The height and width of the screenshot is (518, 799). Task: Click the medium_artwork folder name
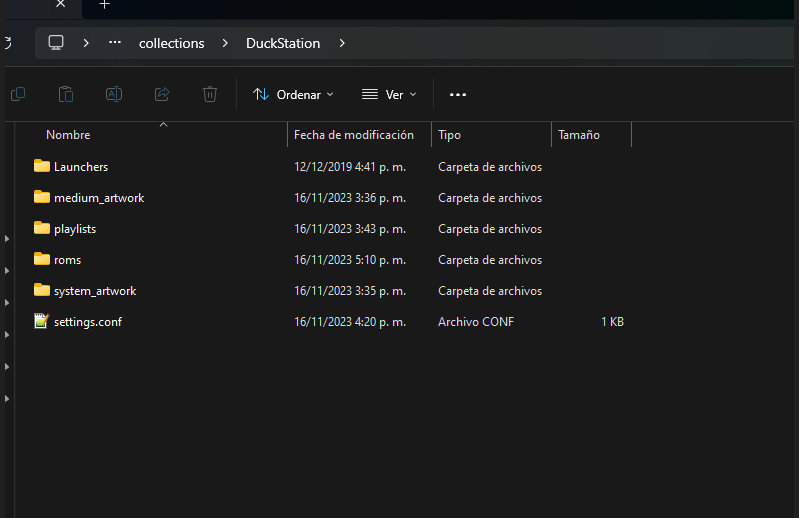99,198
